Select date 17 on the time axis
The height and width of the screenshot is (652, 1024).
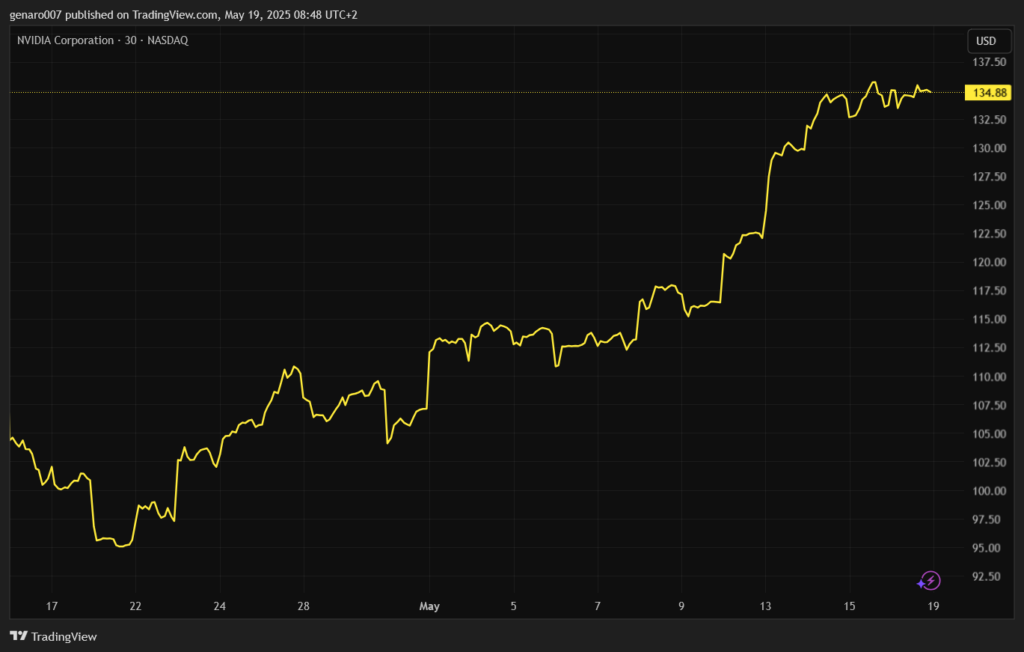52,606
